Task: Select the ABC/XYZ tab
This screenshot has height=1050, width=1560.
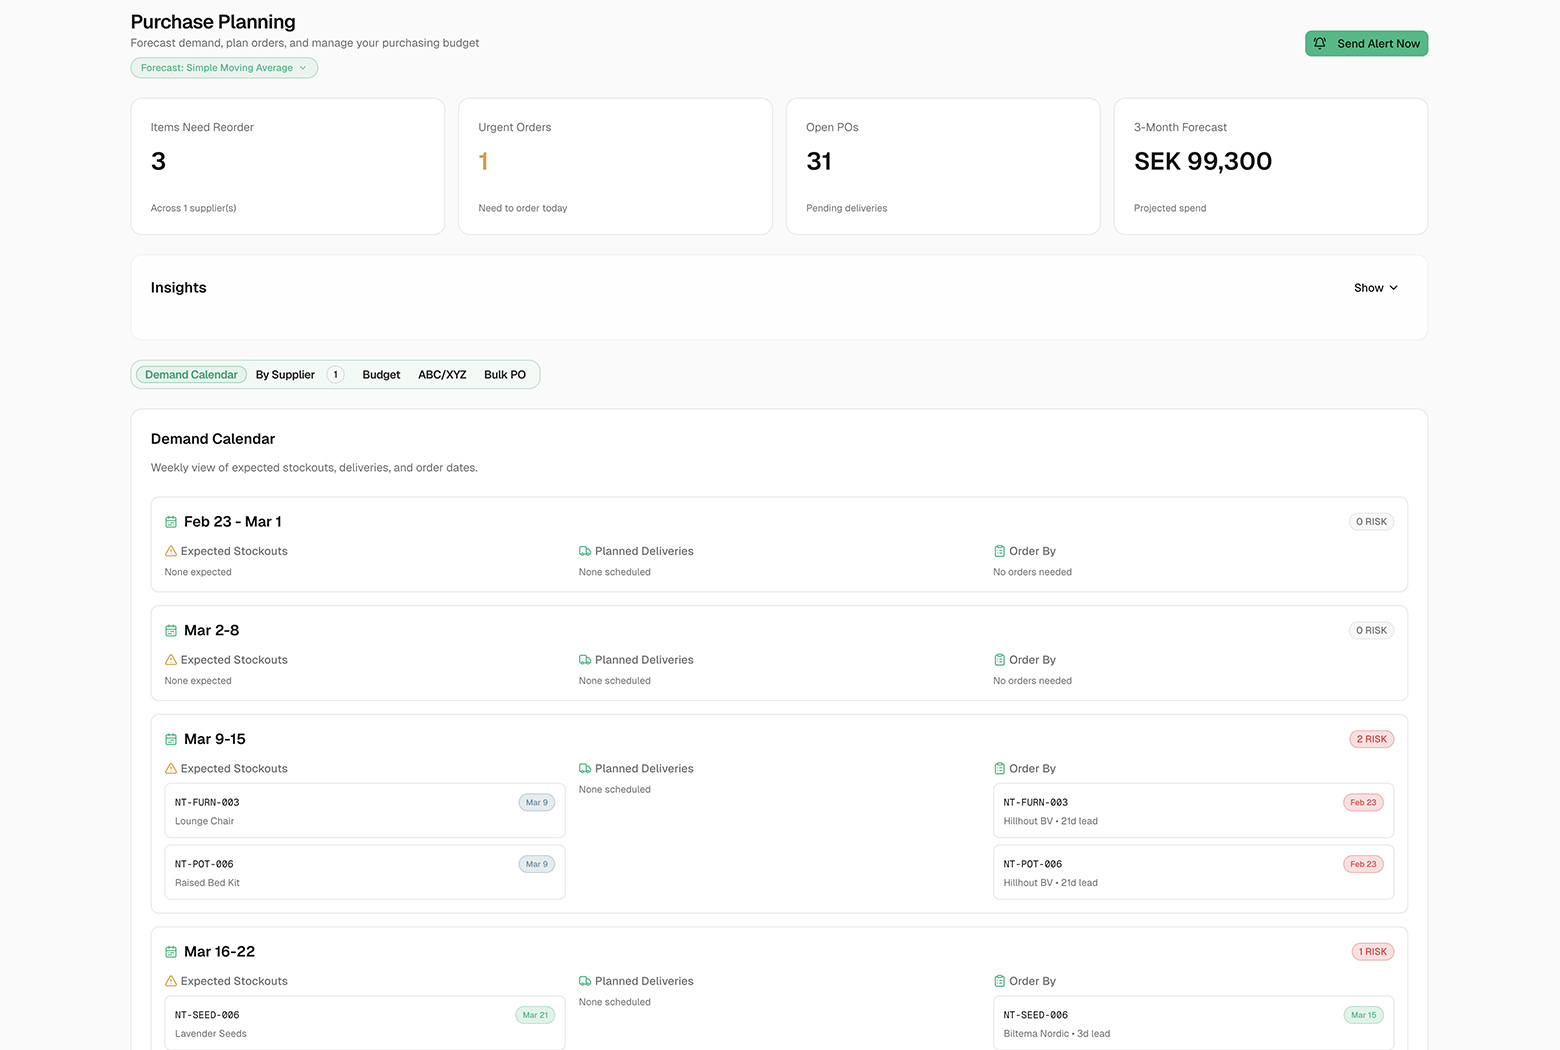Action: (442, 374)
